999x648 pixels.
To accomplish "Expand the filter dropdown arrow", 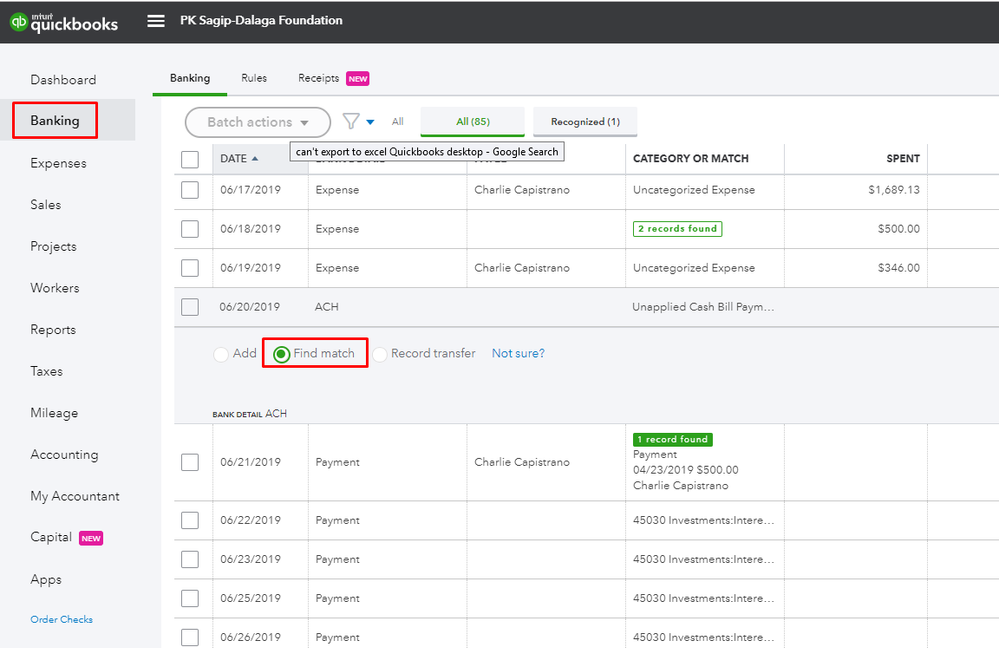I will tap(371, 122).
